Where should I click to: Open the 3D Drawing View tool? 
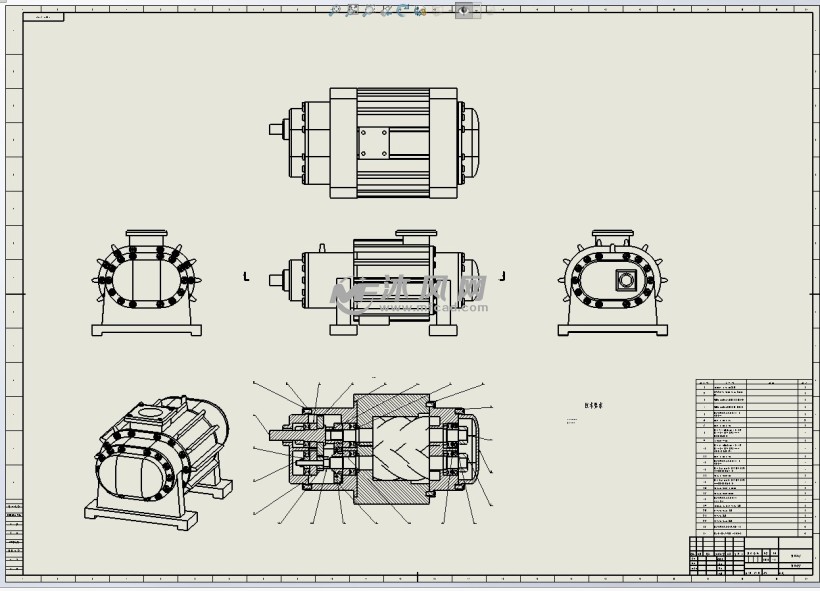pos(420,10)
